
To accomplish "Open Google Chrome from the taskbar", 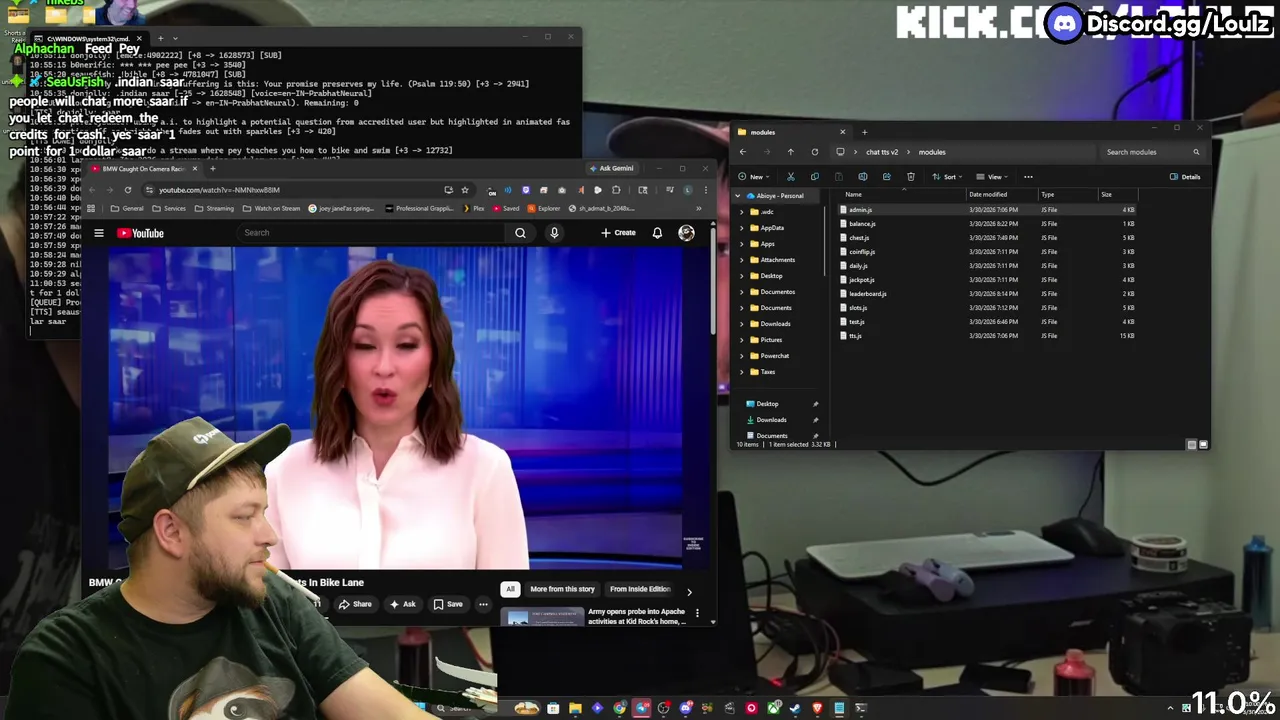I will coord(619,708).
